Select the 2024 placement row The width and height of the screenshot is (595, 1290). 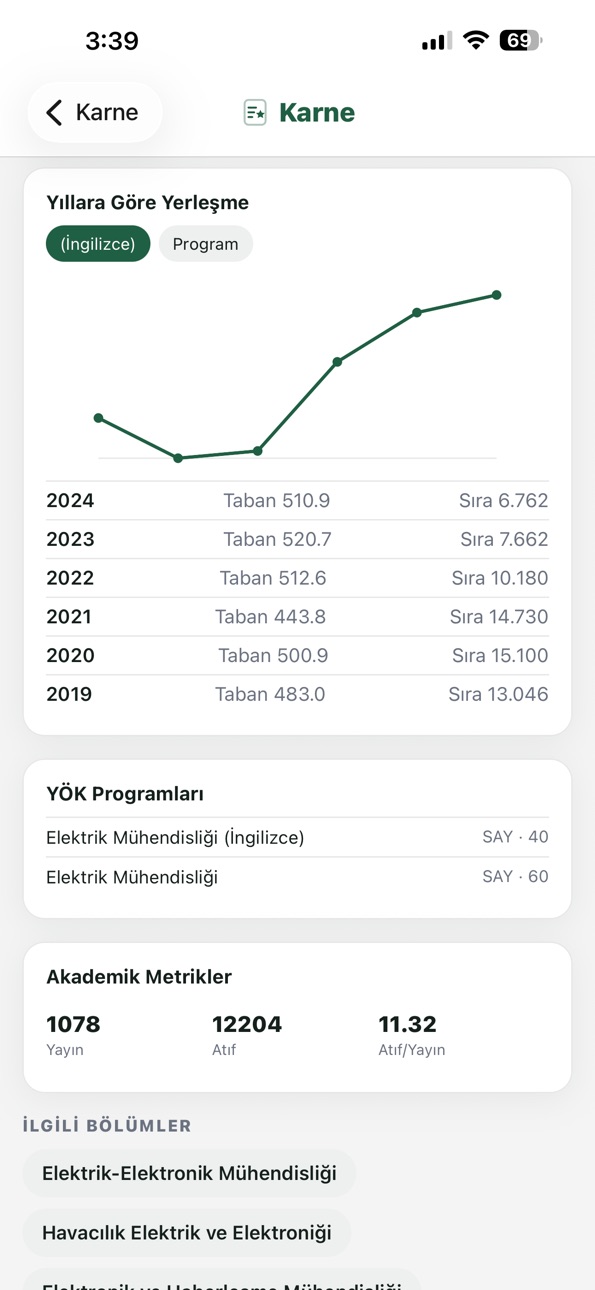[x=297, y=501]
